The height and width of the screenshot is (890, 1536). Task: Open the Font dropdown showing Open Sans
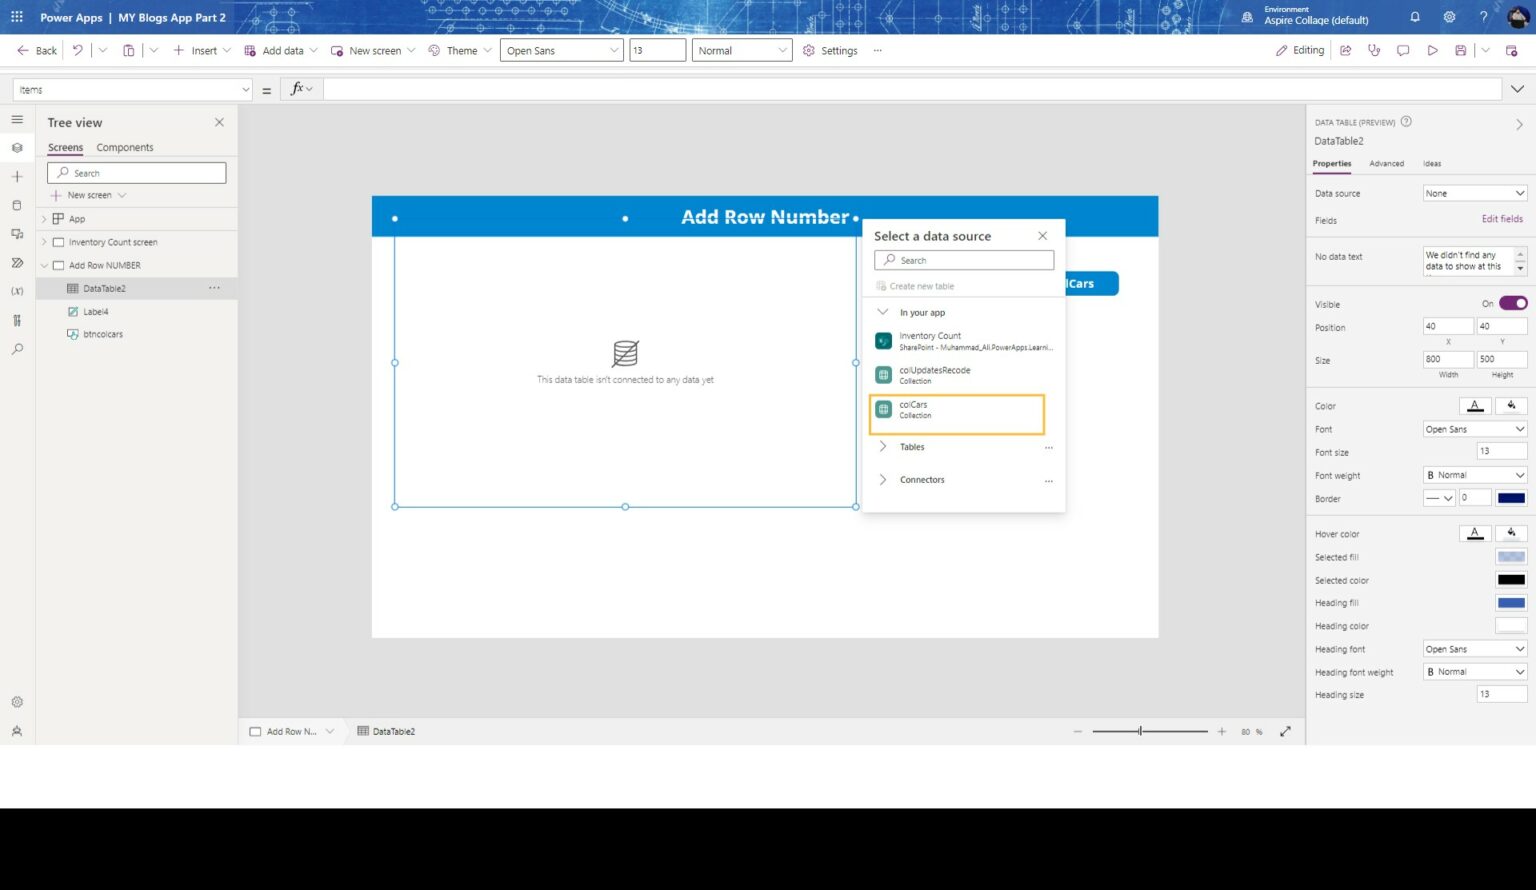tap(1474, 428)
